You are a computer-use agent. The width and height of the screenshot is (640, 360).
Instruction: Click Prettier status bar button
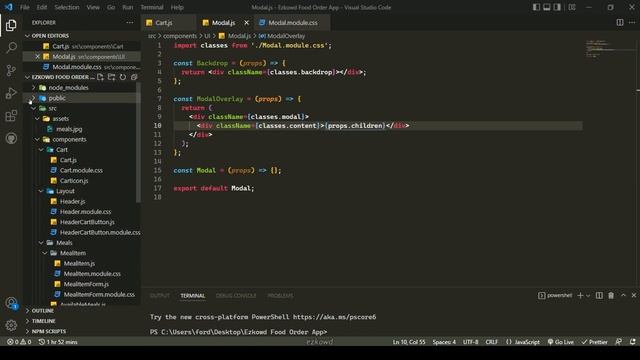(595, 342)
